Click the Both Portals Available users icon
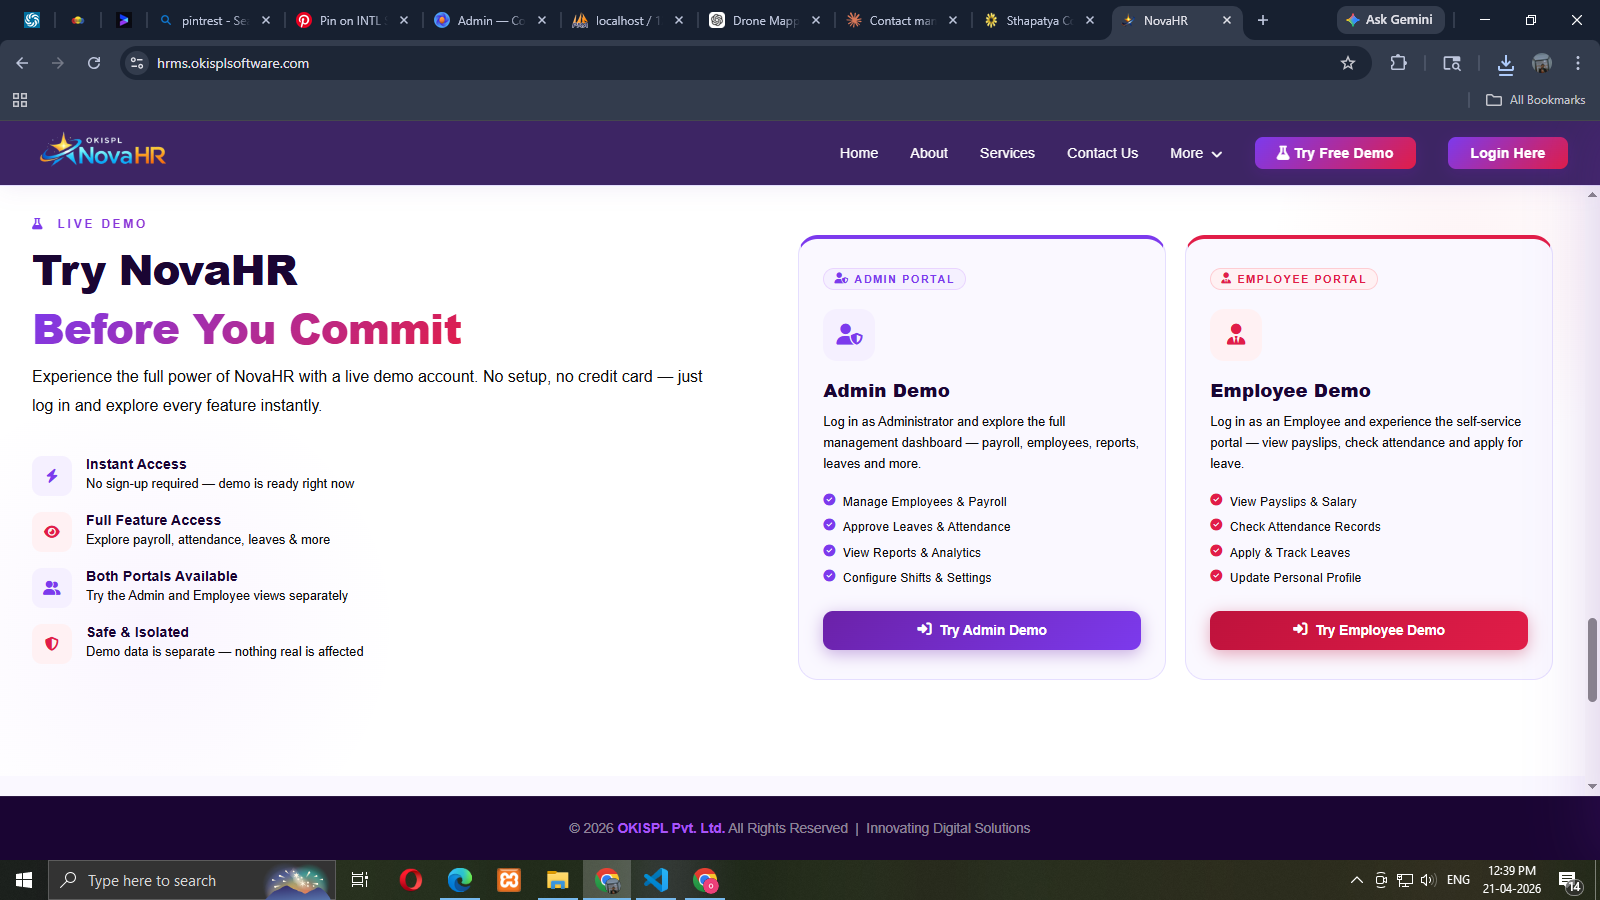Screen dimensions: 1600x900 (x=52, y=588)
